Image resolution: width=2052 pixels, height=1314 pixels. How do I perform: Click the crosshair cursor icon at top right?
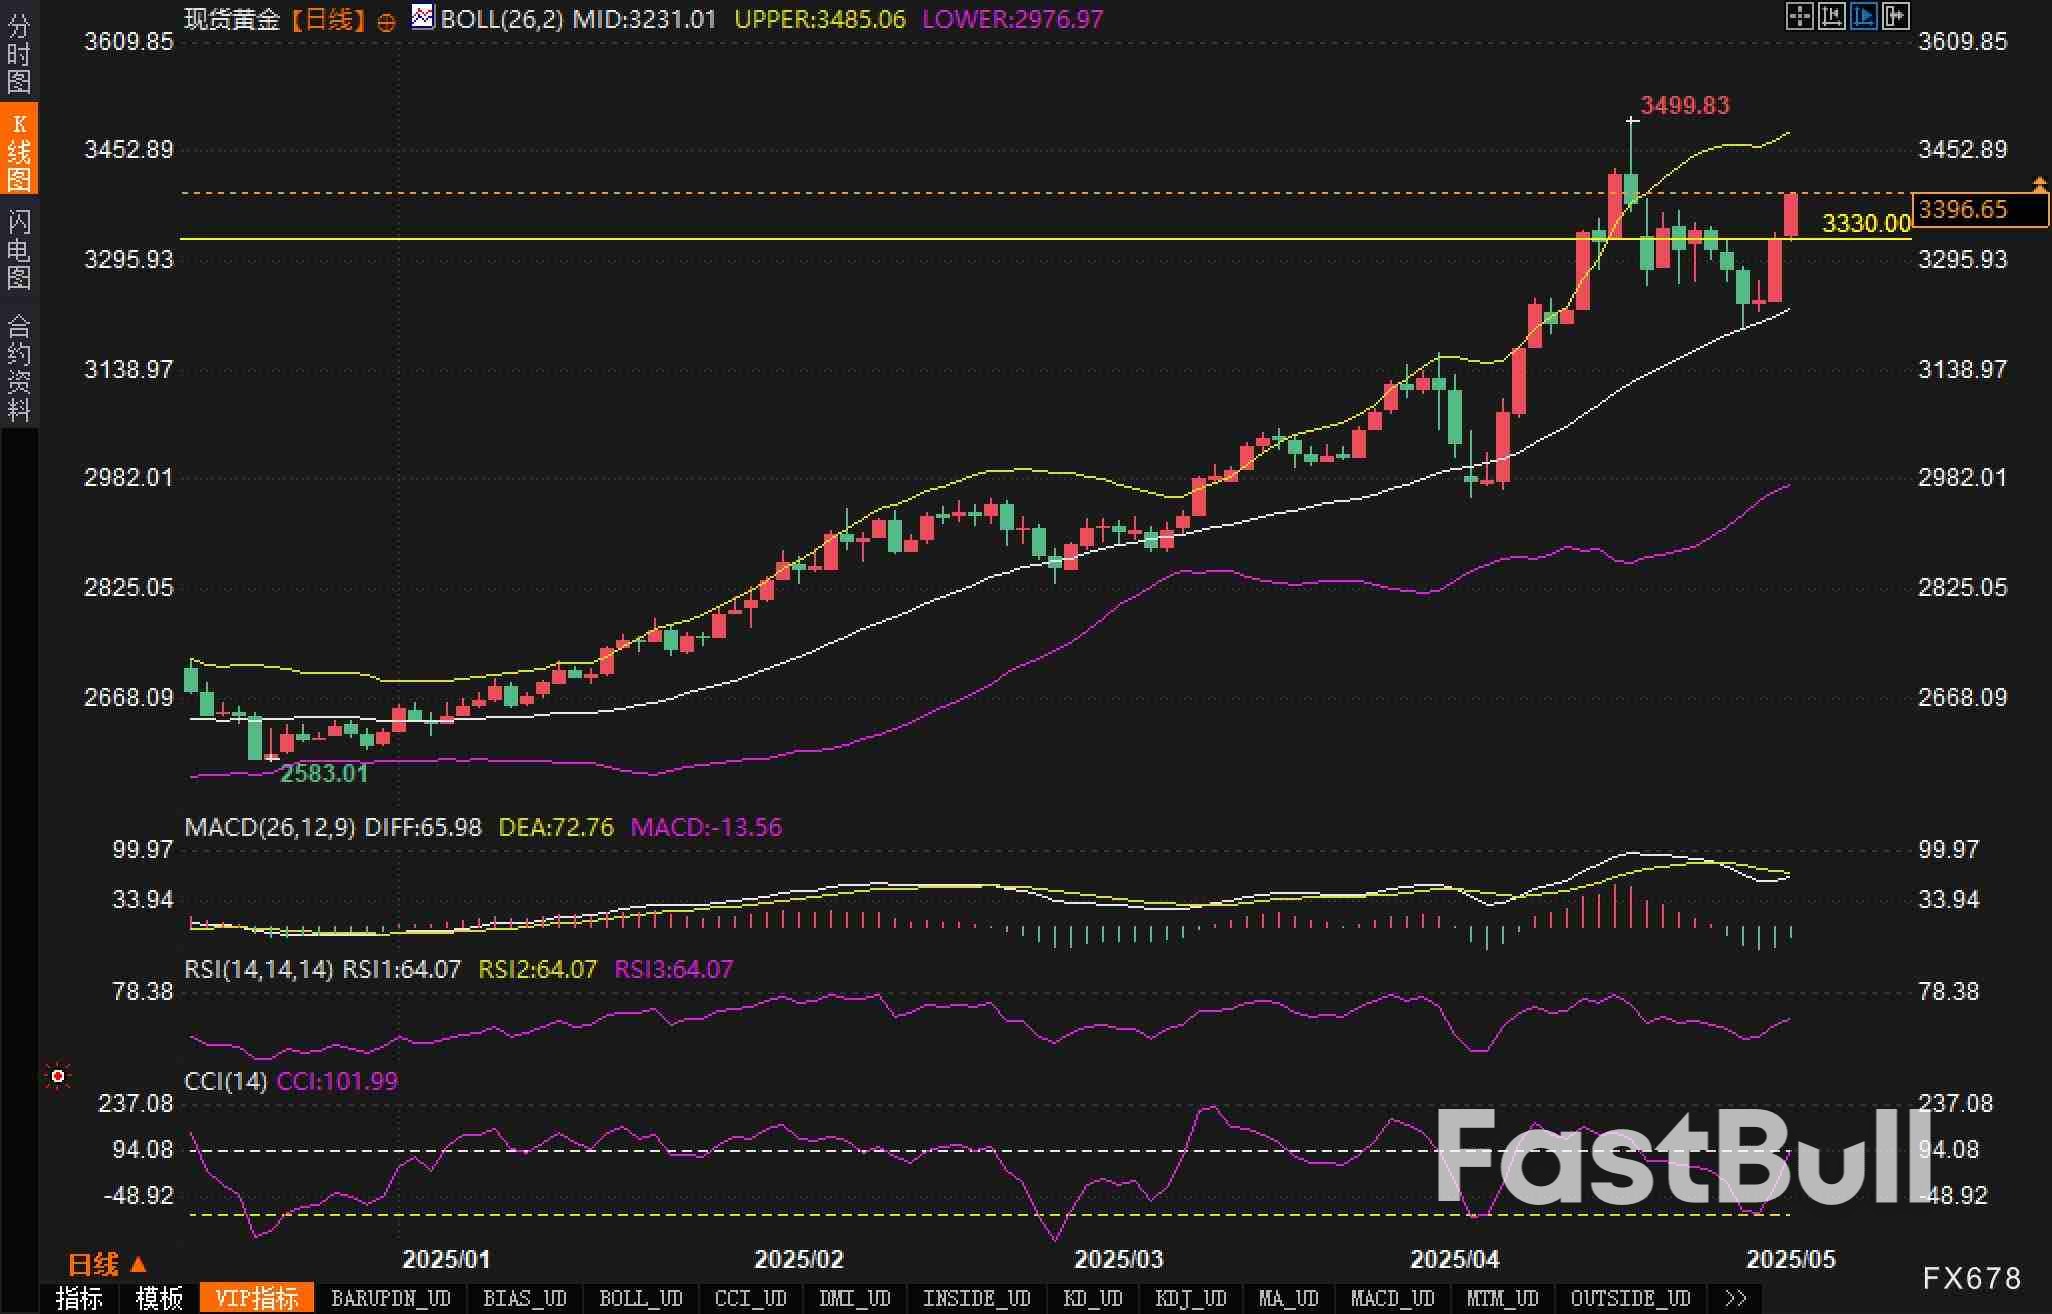click(x=1799, y=16)
